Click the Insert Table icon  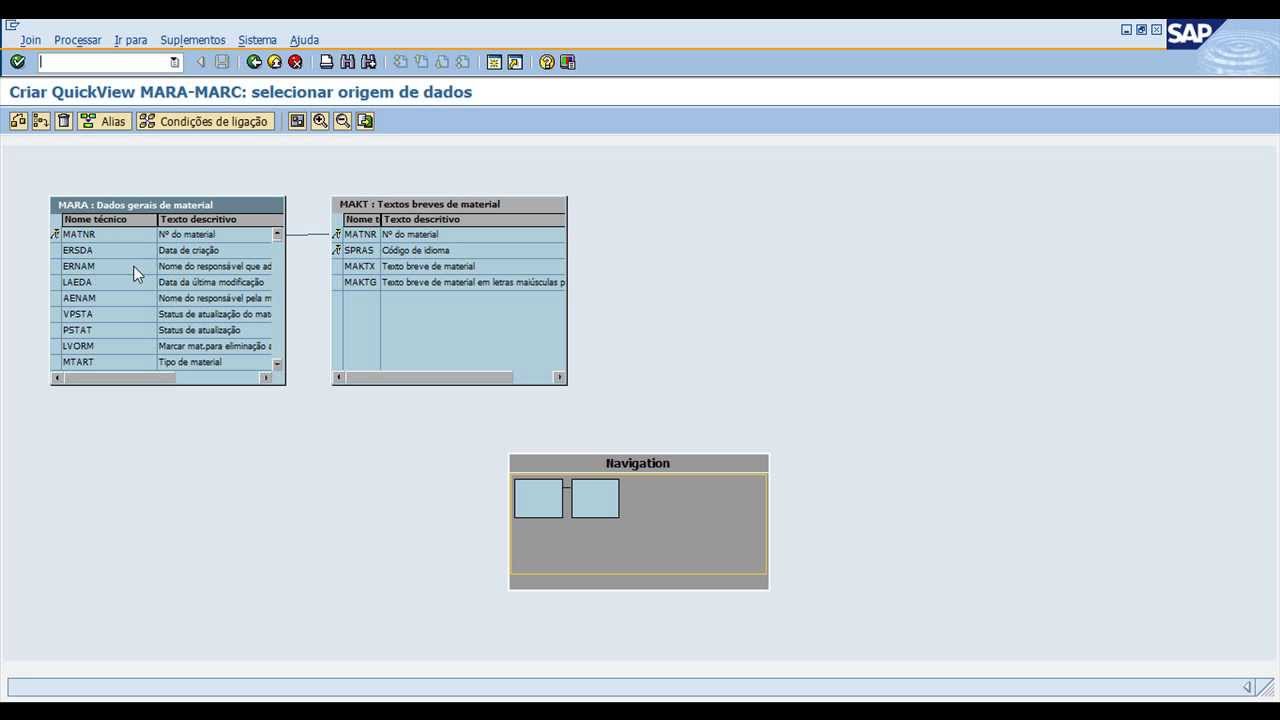pyautogui.click(x=18, y=121)
